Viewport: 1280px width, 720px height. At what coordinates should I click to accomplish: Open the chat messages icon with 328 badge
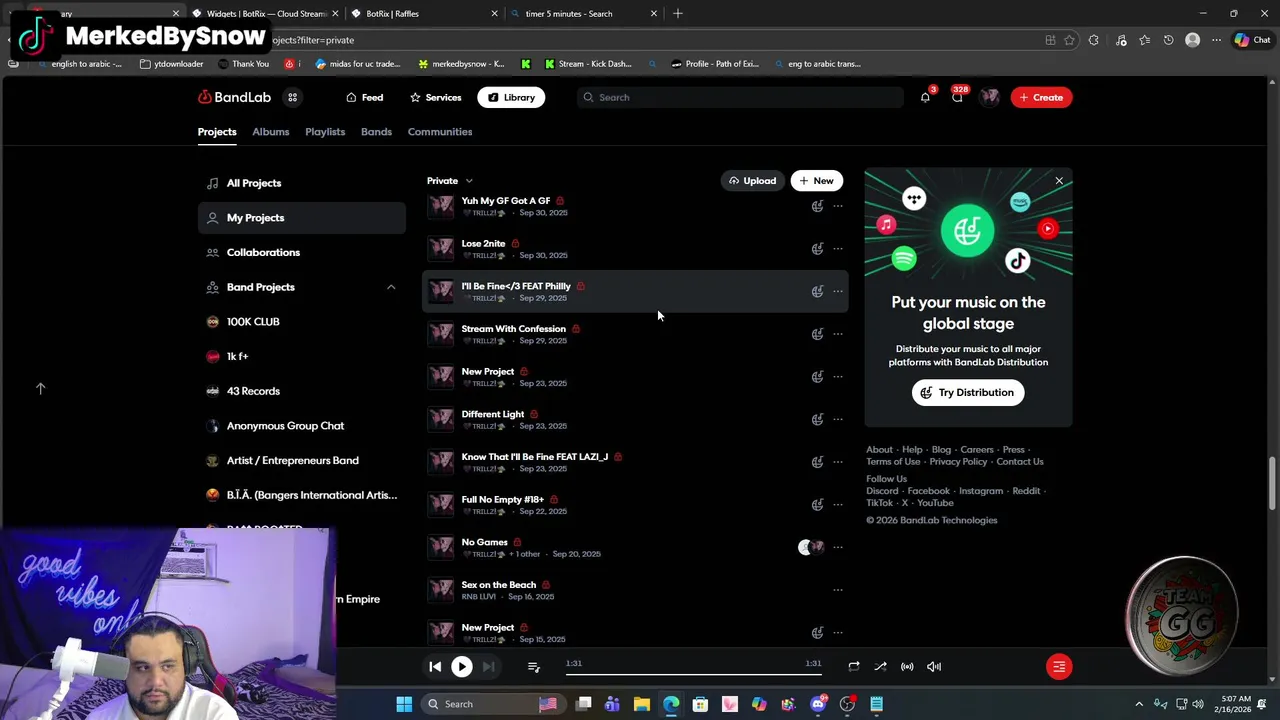(x=957, y=97)
